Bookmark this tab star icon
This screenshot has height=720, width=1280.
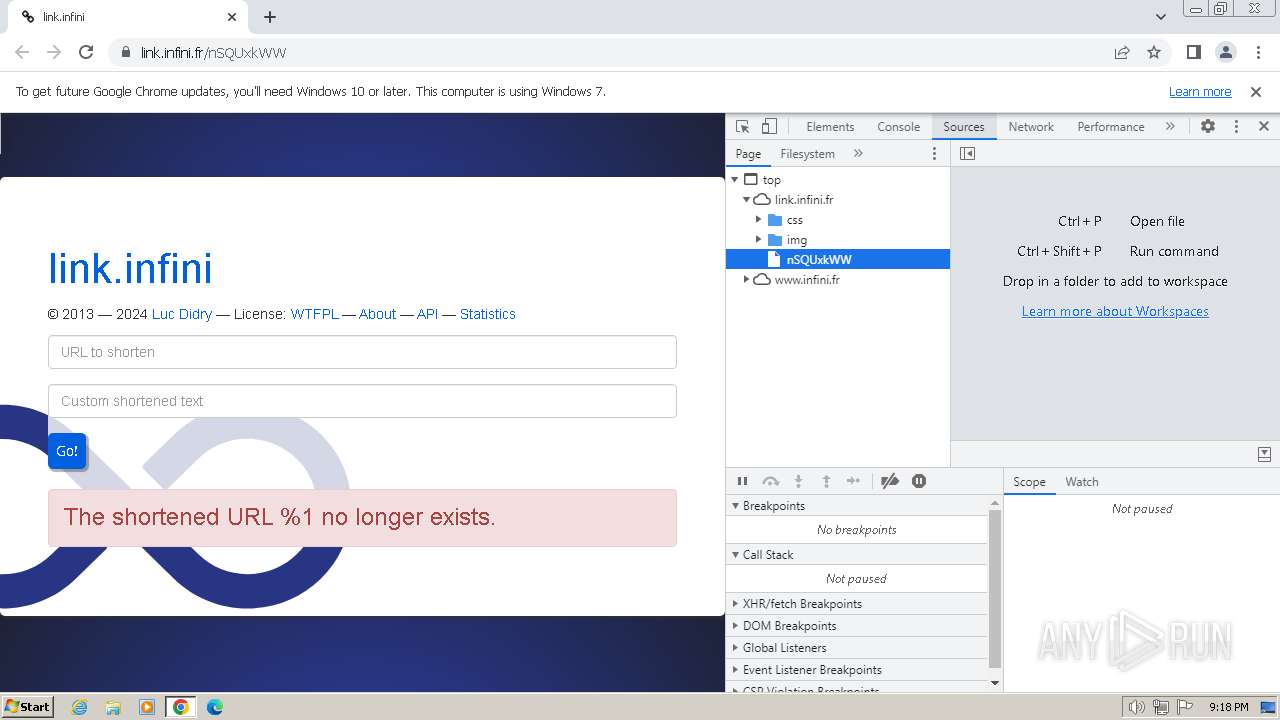pyautogui.click(x=1154, y=52)
